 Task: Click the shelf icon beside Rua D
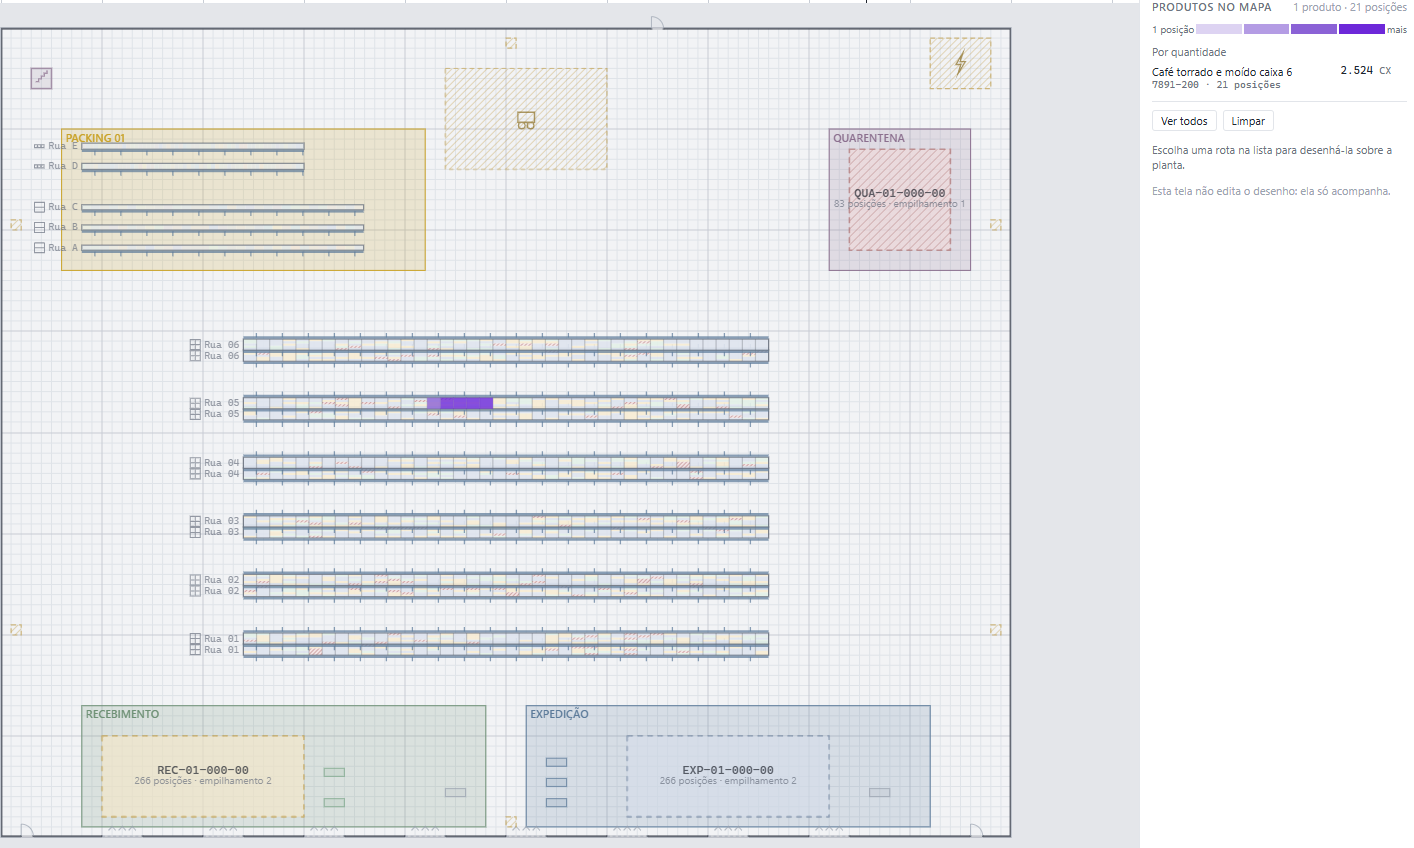click(x=39, y=166)
